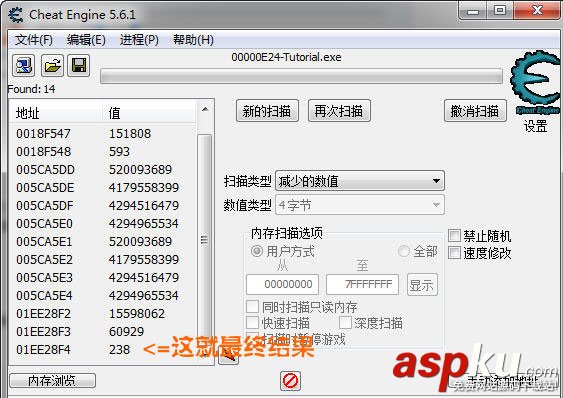Viewport: 563px width, 398px height.
Task: Open the 文件(F) menu
Action: click(34, 40)
